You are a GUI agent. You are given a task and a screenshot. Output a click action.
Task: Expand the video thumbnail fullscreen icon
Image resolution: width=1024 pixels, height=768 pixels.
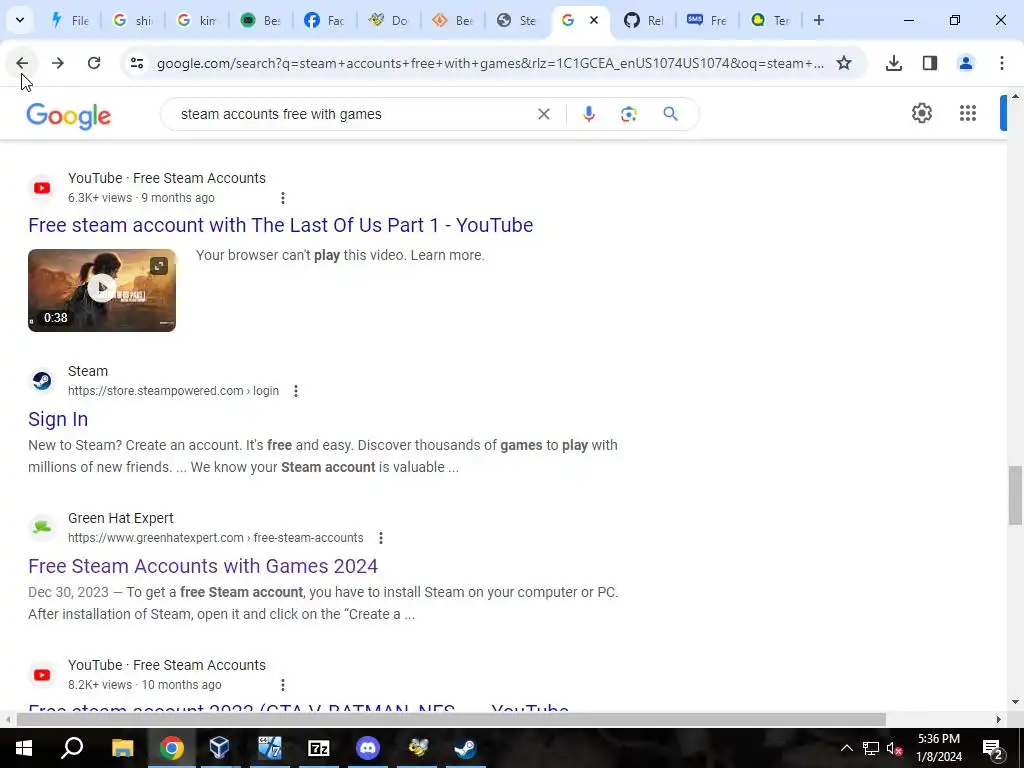point(159,266)
